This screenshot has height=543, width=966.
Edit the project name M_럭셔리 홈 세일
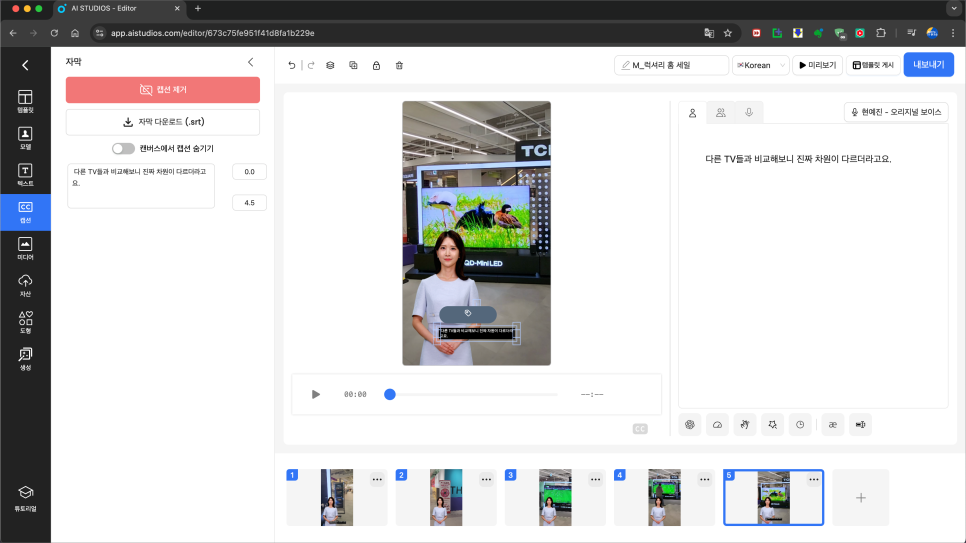[x=672, y=65]
